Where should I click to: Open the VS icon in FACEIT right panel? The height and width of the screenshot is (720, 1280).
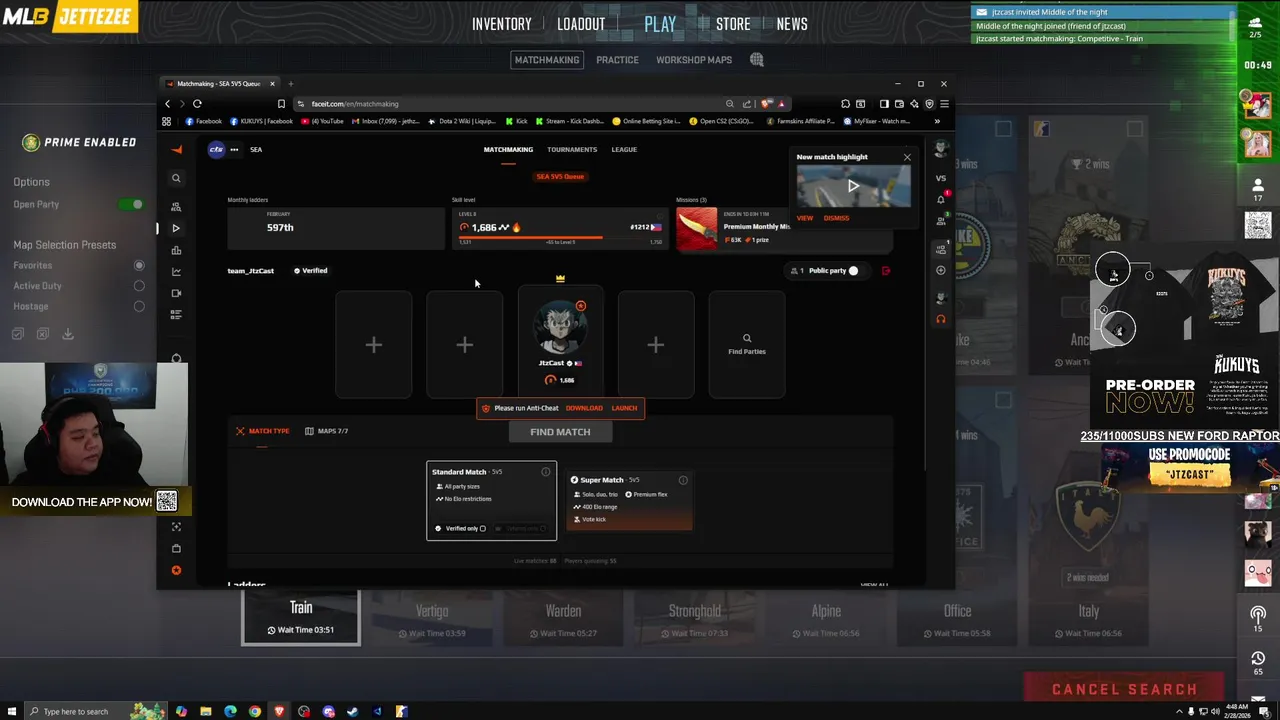coord(940,178)
